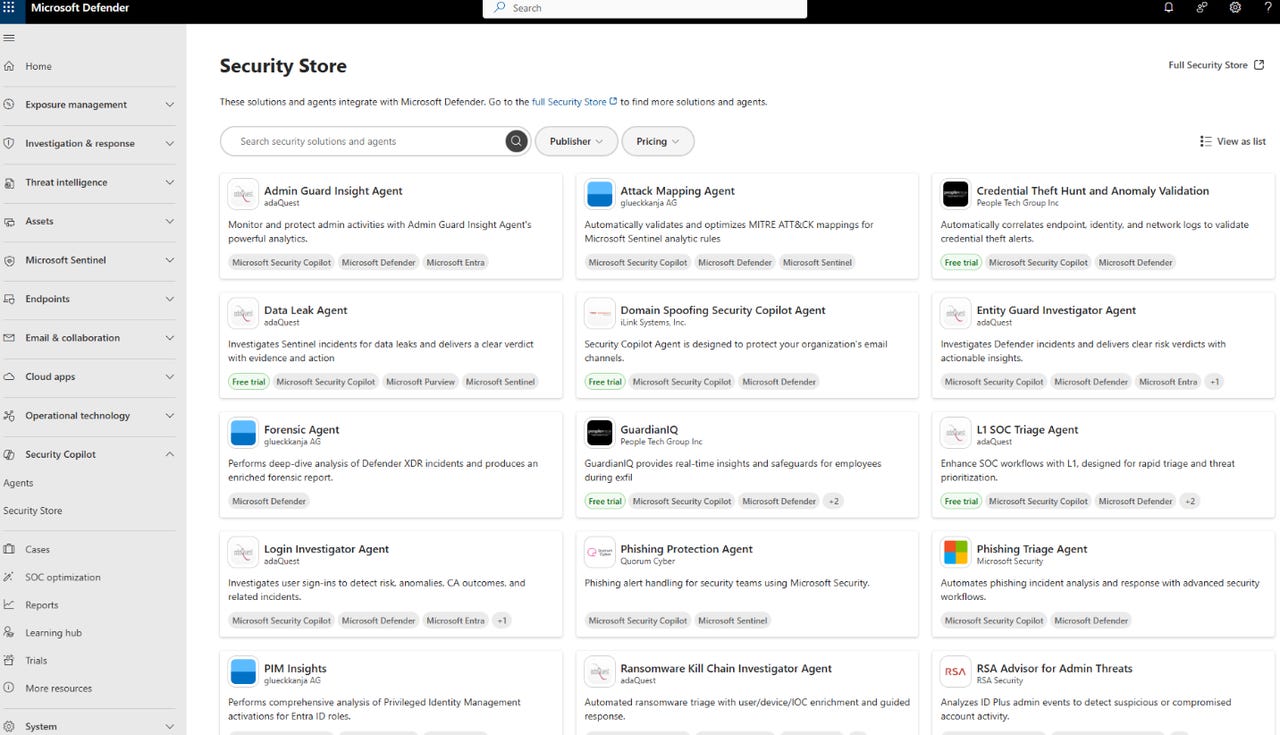1280x735 pixels.
Task: Click the notifications bell icon
Action: [x=1168, y=8]
